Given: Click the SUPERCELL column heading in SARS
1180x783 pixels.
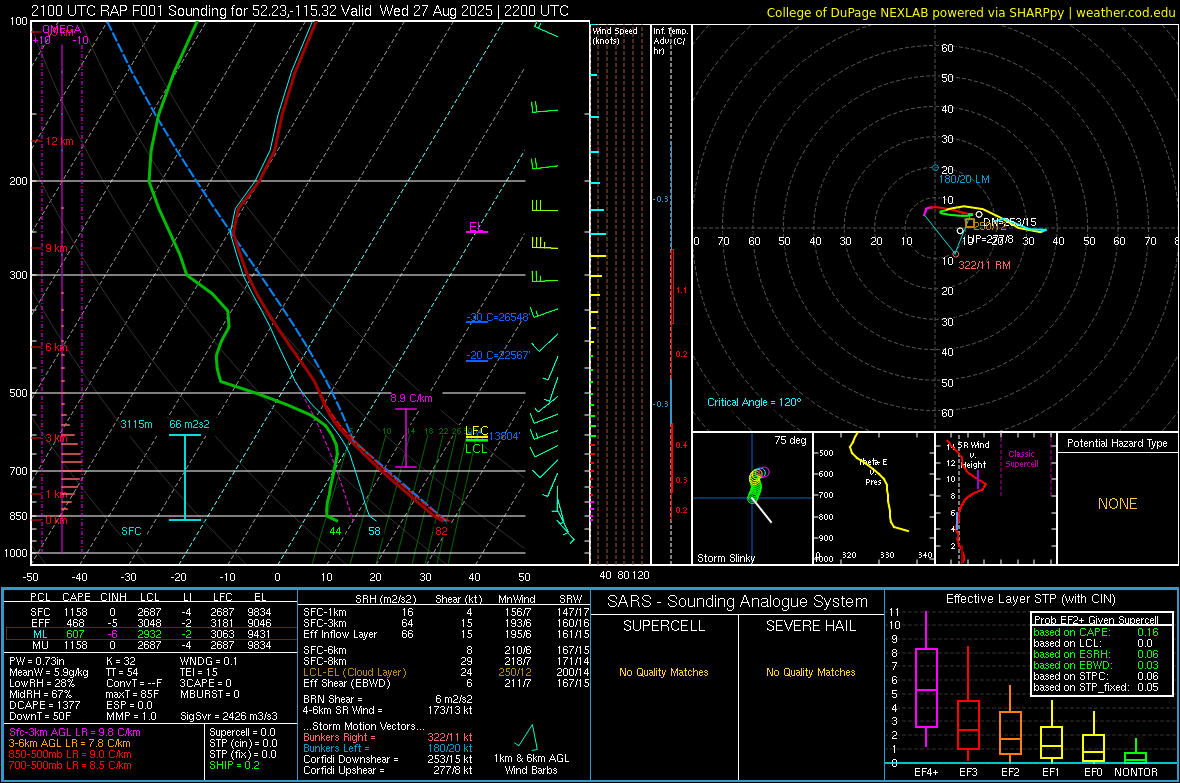Looking at the screenshot, I should tap(664, 626).
